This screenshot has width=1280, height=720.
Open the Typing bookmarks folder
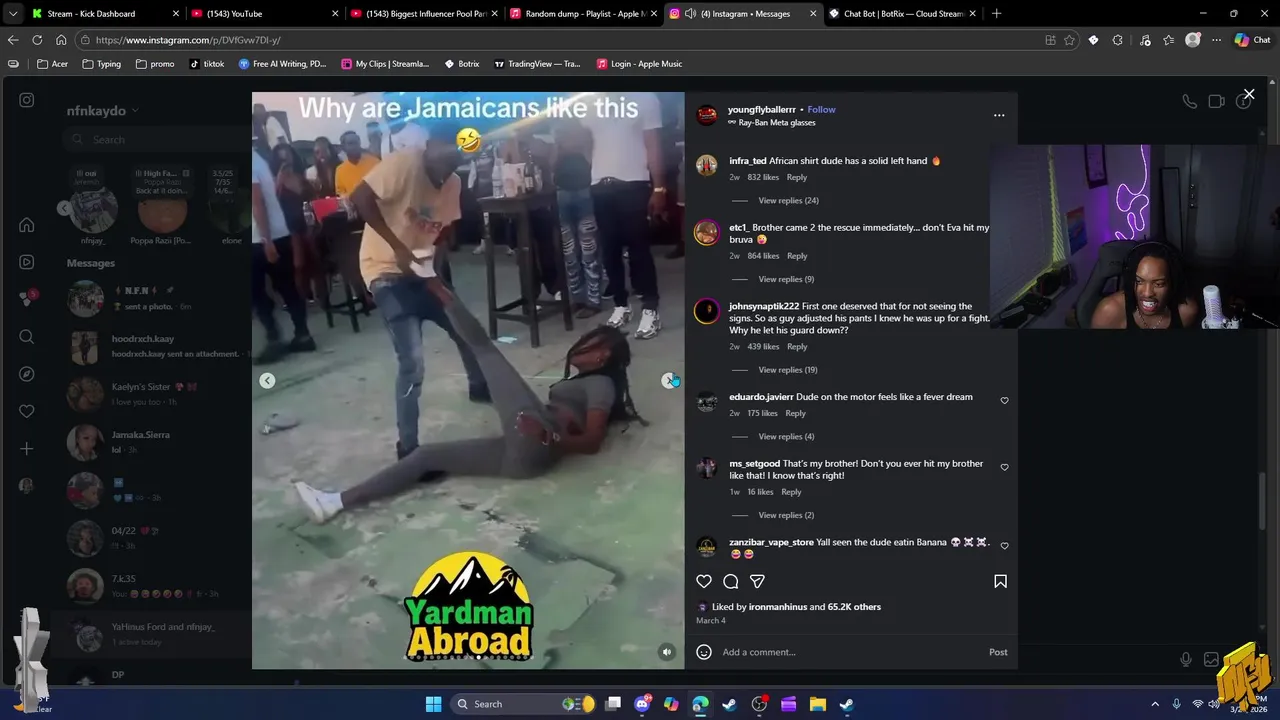click(x=101, y=64)
